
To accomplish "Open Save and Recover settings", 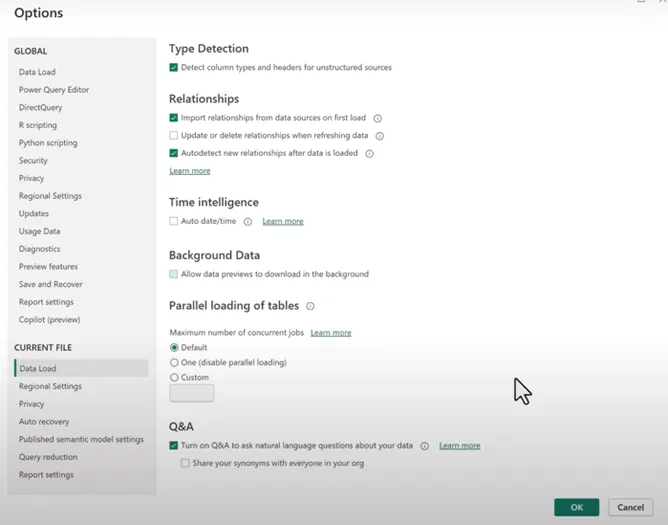I will (51, 284).
